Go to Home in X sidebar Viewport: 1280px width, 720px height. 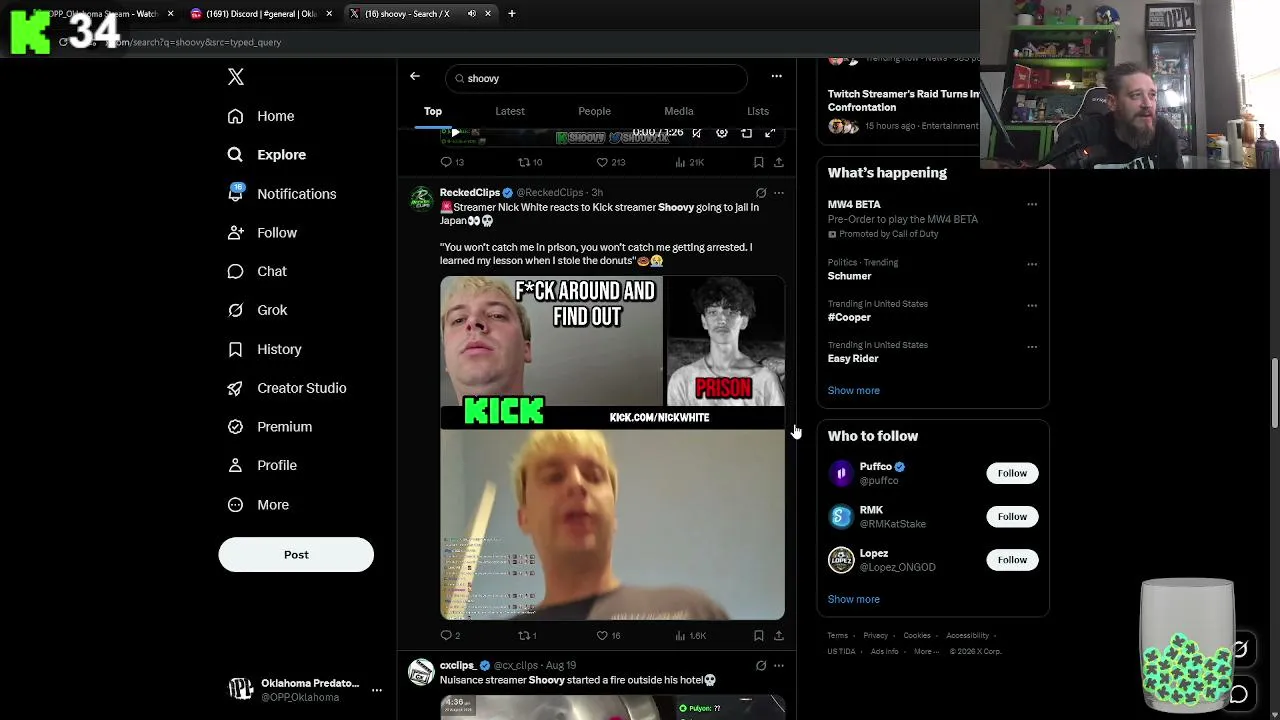coord(261,116)
